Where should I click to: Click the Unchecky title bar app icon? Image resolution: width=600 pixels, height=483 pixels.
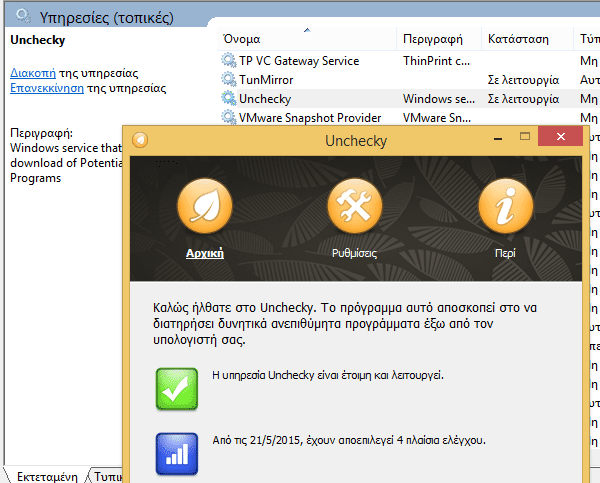tap(140, 140)
